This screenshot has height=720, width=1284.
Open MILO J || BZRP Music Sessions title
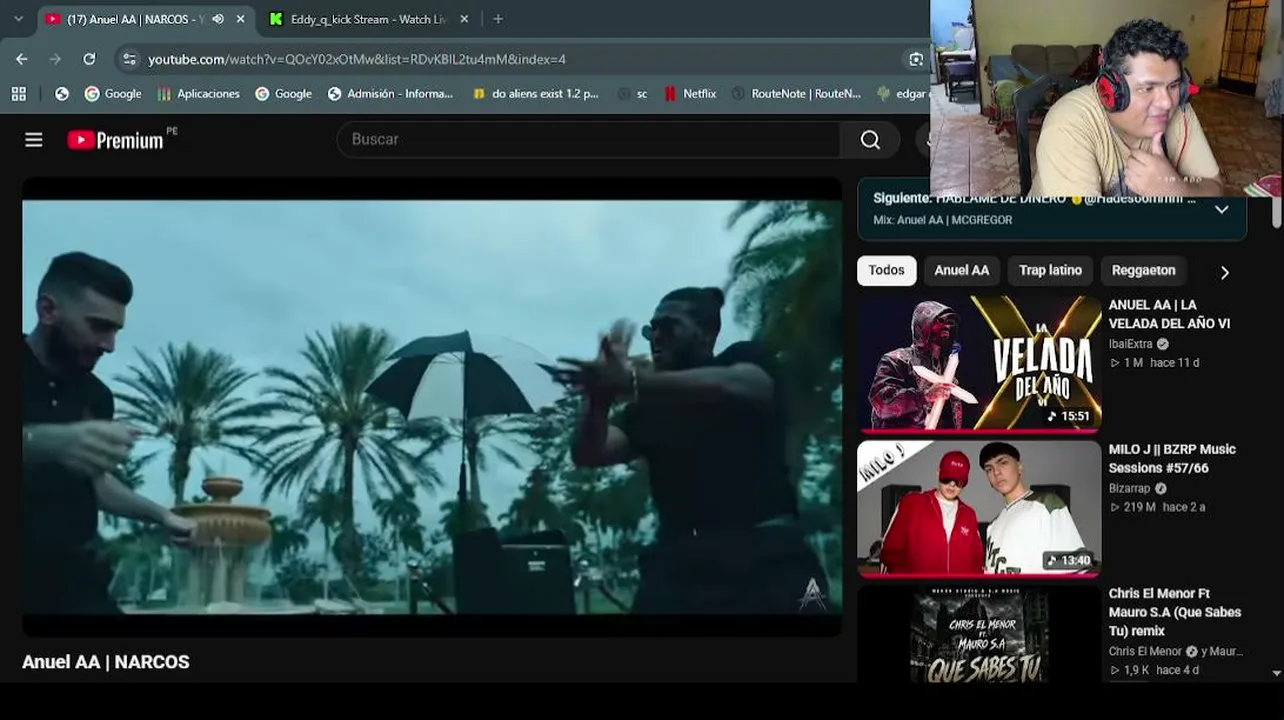[x=1172, y=458]
